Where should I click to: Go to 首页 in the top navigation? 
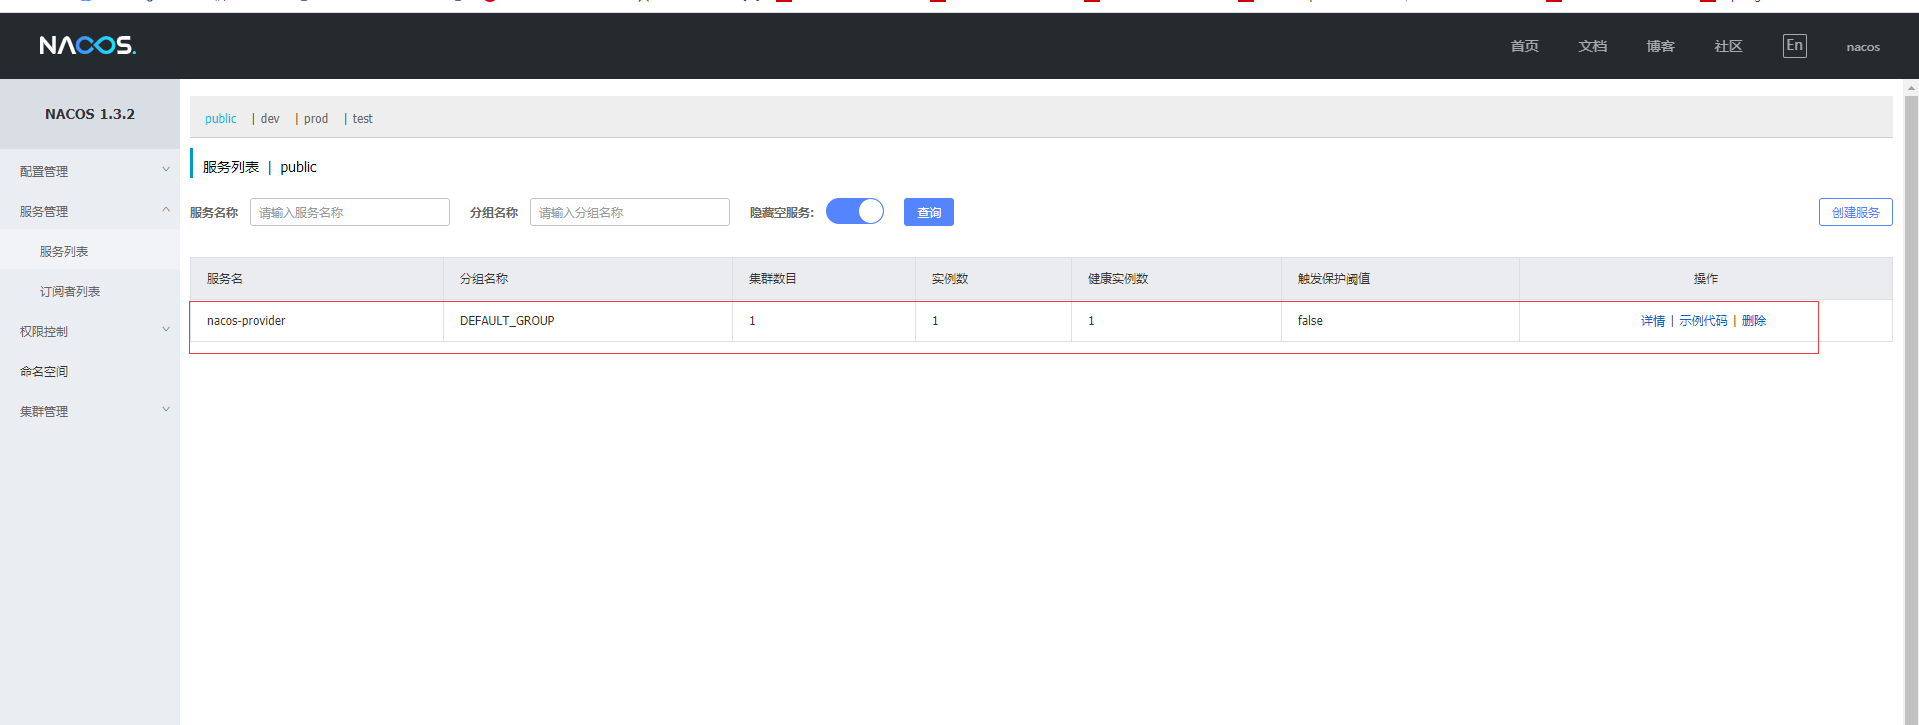1525,46
